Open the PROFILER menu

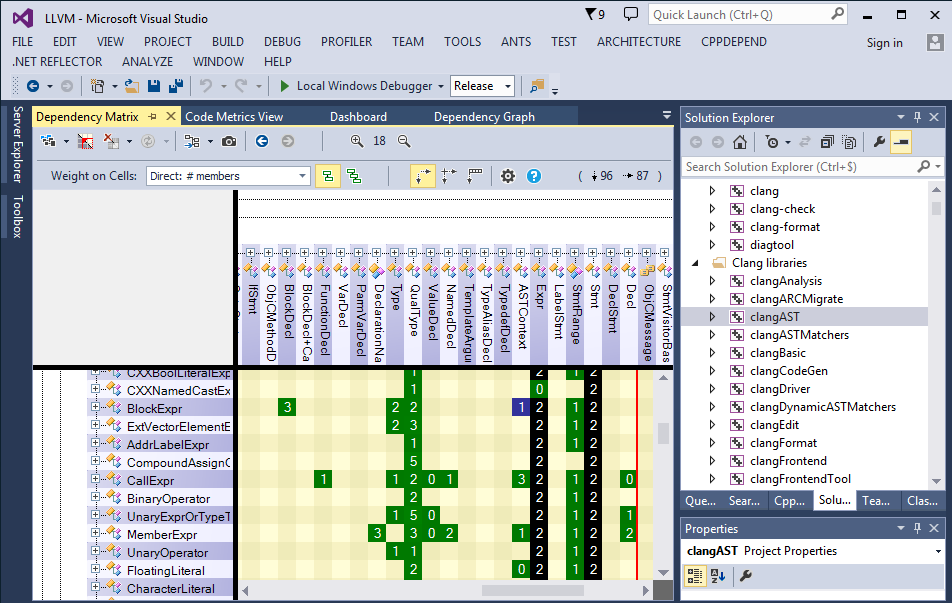click(x=346, y=42)
